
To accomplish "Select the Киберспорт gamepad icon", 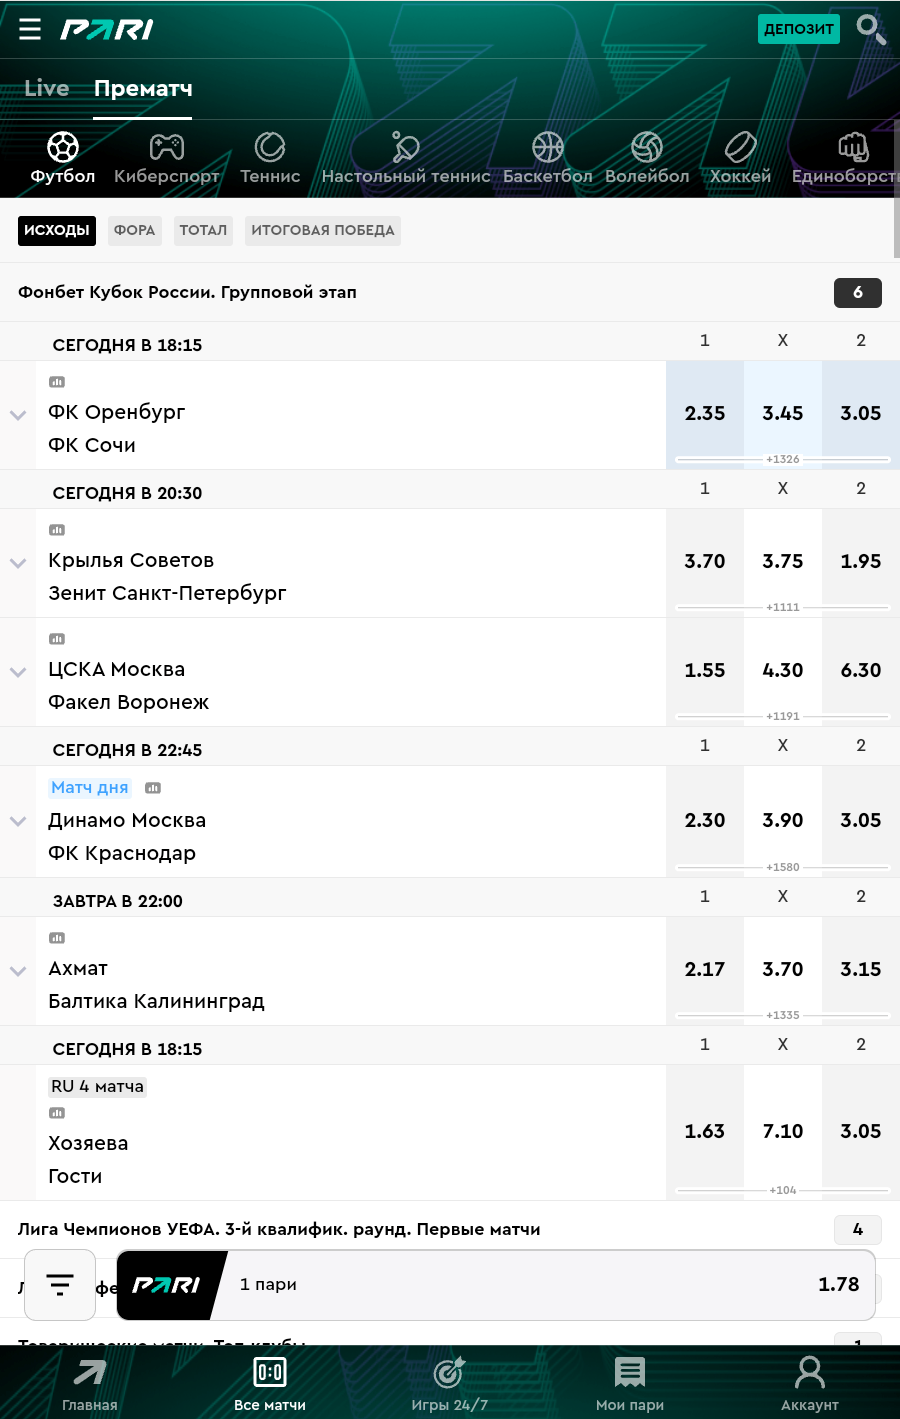I will click(166, 148).
